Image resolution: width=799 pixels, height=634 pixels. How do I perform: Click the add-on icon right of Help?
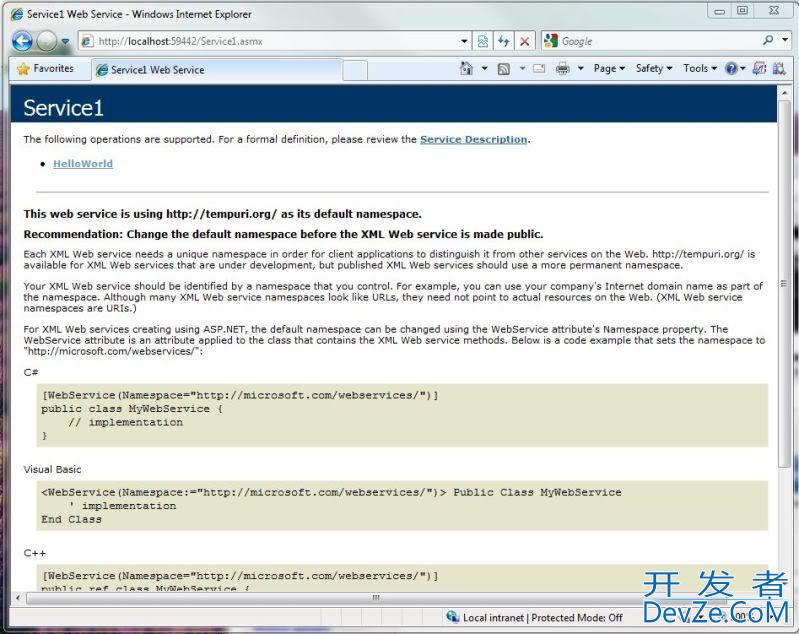point(759,68)
